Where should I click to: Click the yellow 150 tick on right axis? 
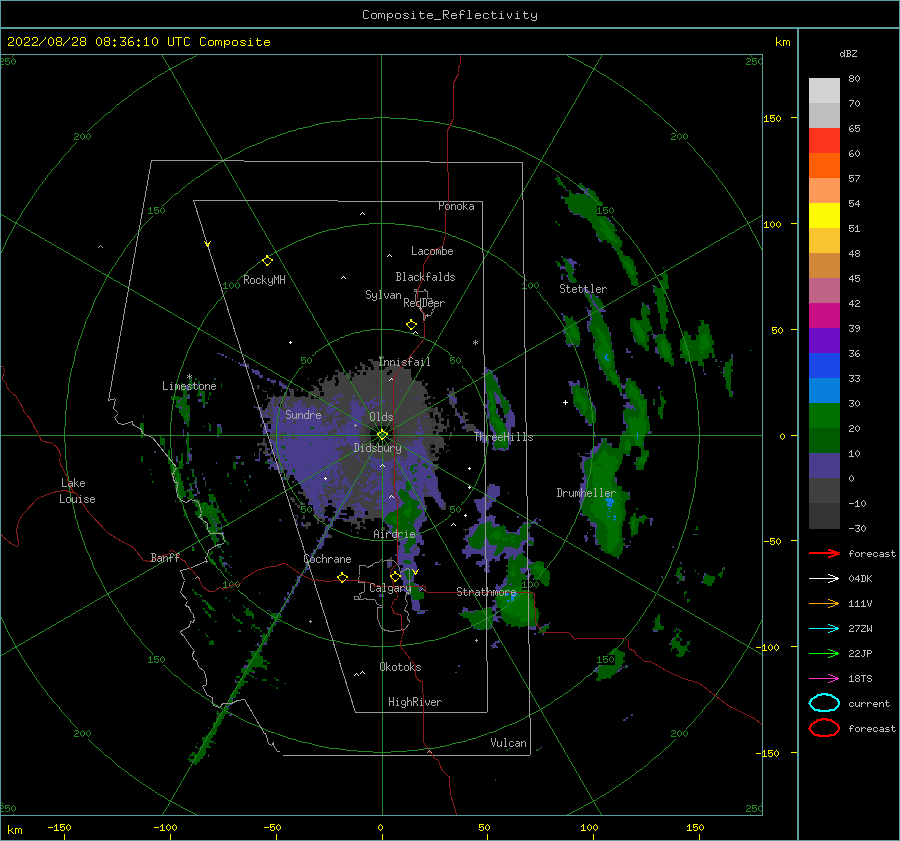[772, 118]
